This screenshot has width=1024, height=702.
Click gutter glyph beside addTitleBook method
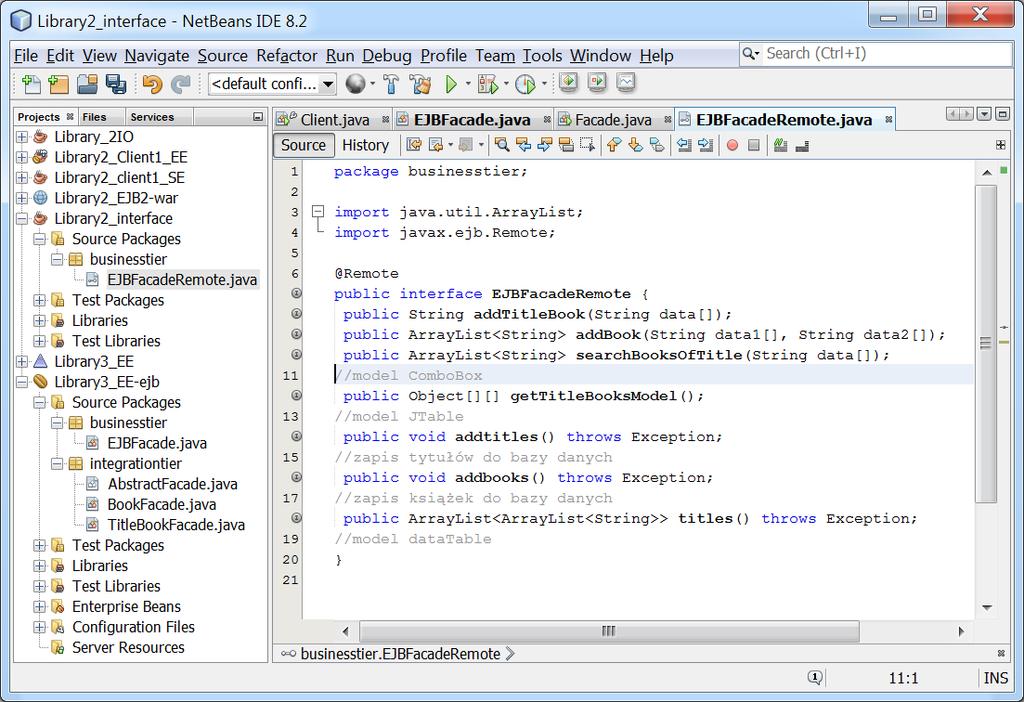[x=296, y=313]
